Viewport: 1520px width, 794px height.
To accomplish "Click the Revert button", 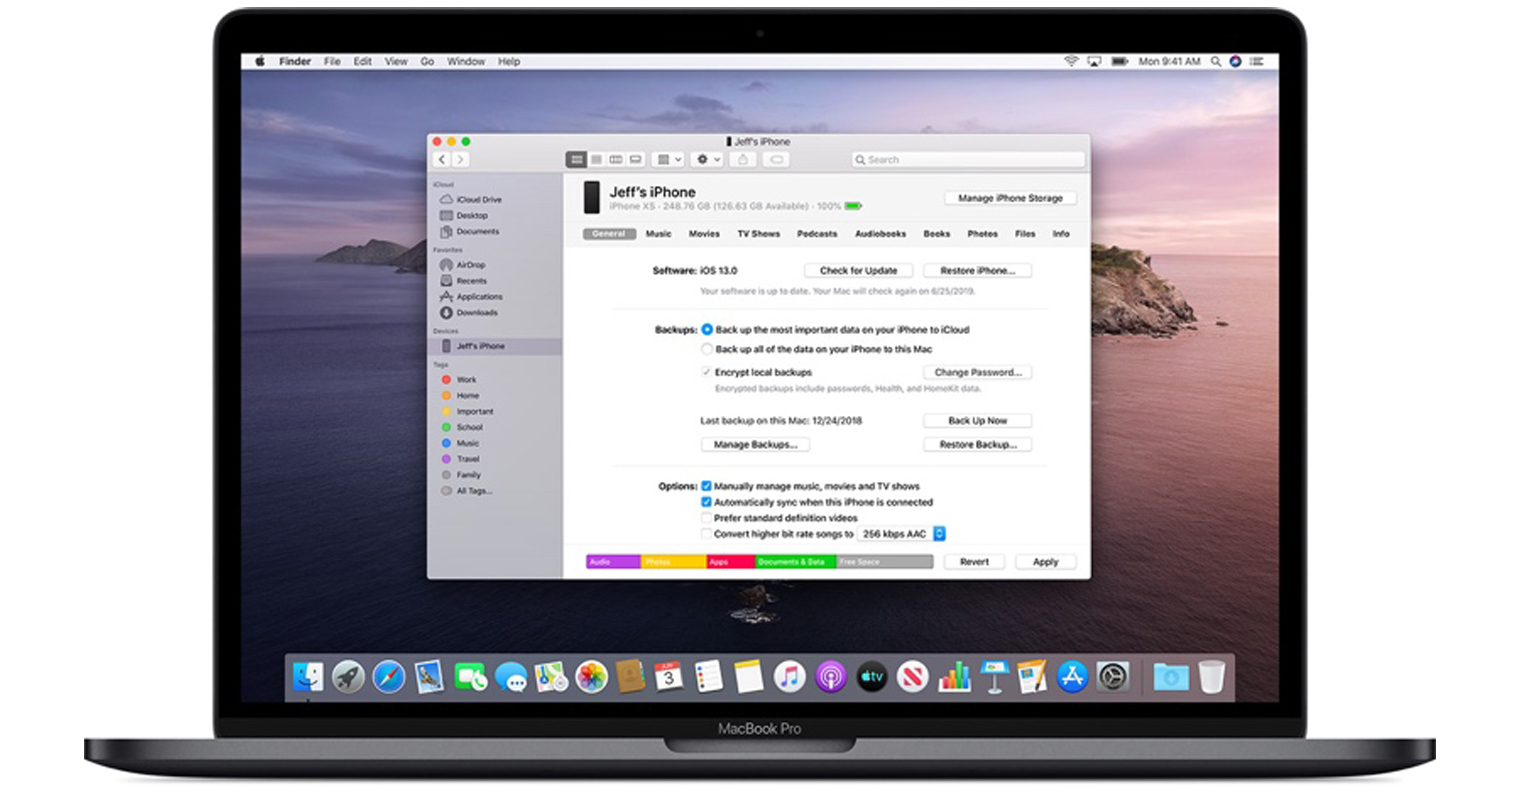I will click(974, 562).
